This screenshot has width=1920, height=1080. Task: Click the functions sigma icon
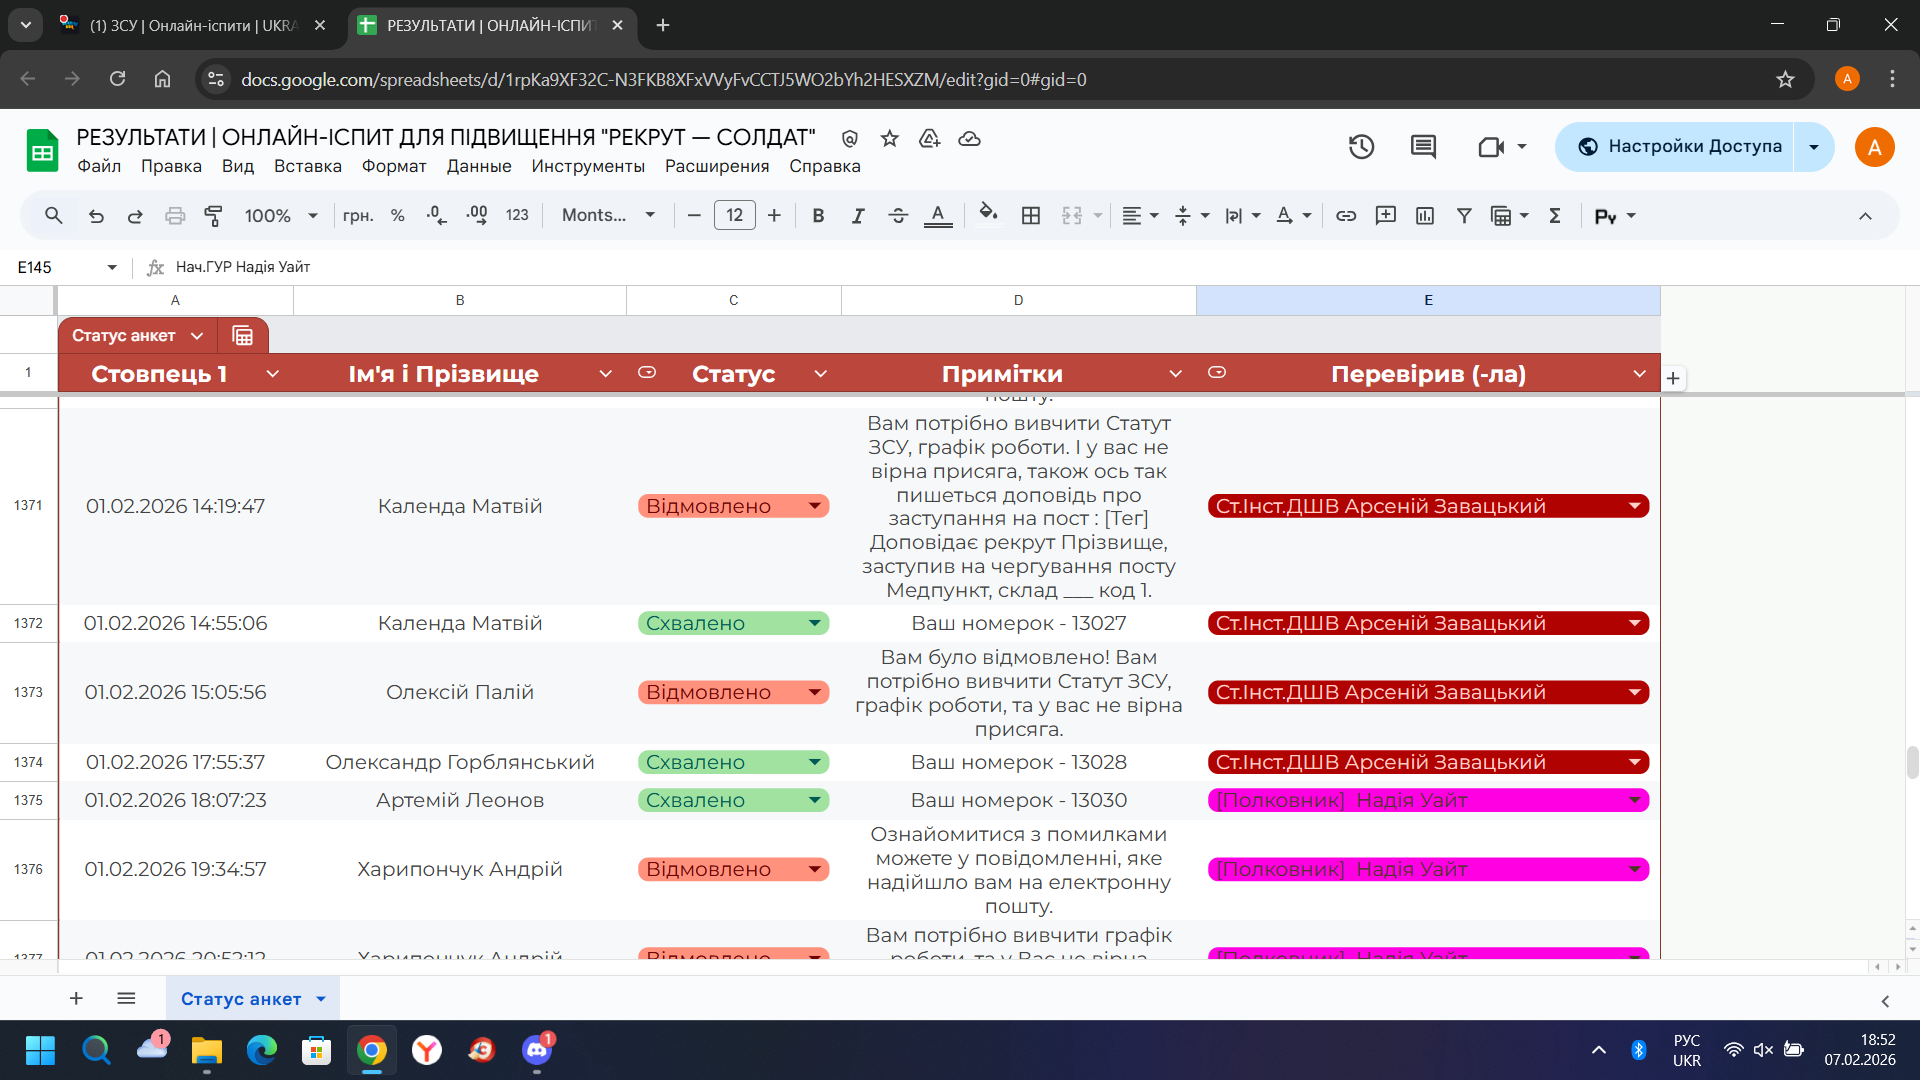pyautogui.click(x=1555, y=215)
